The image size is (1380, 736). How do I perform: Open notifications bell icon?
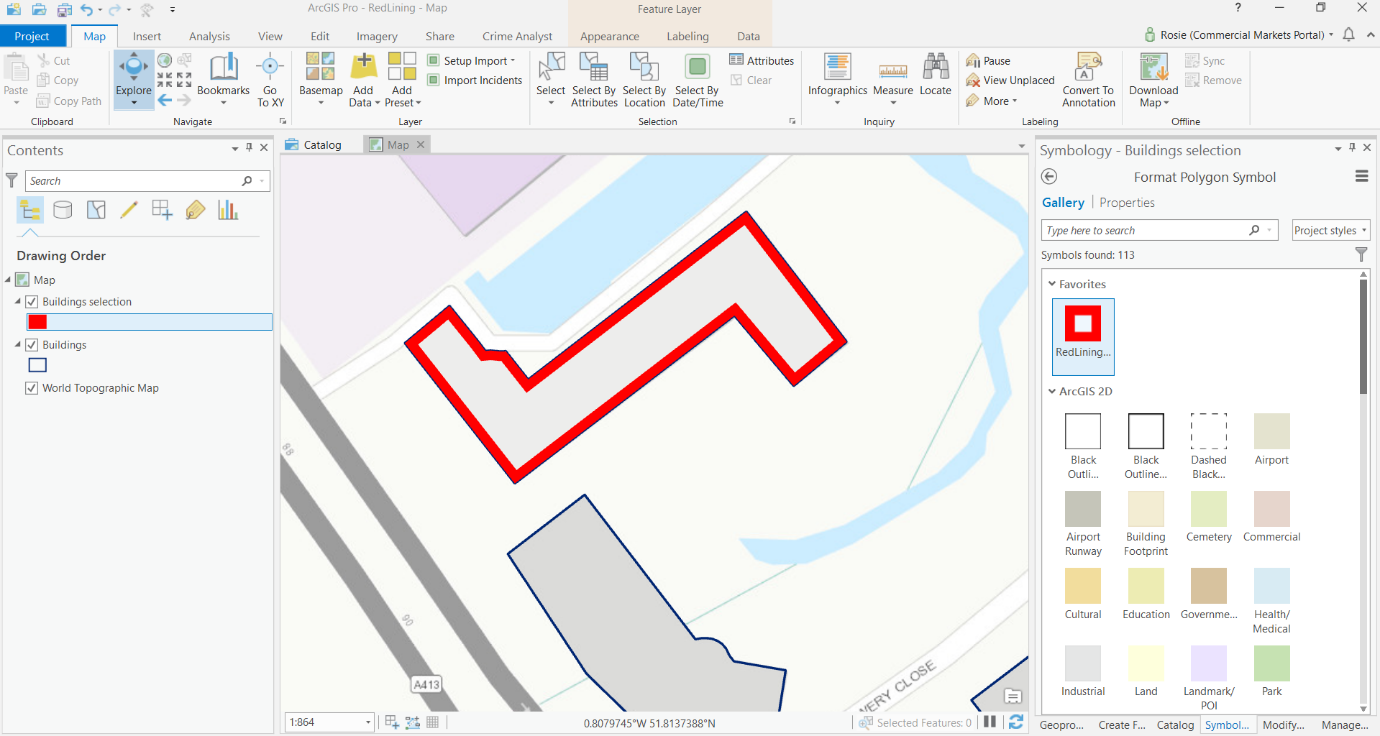click(1348, 35)
